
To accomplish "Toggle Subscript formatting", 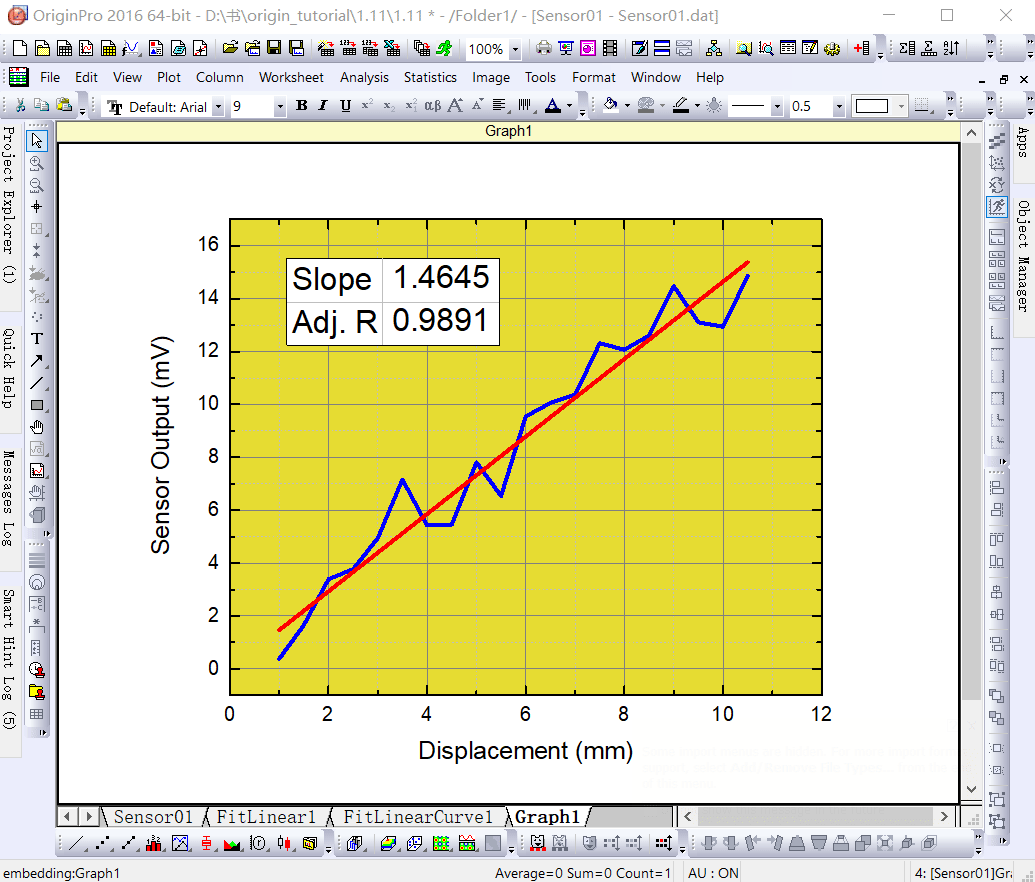I will pos(389,106).
